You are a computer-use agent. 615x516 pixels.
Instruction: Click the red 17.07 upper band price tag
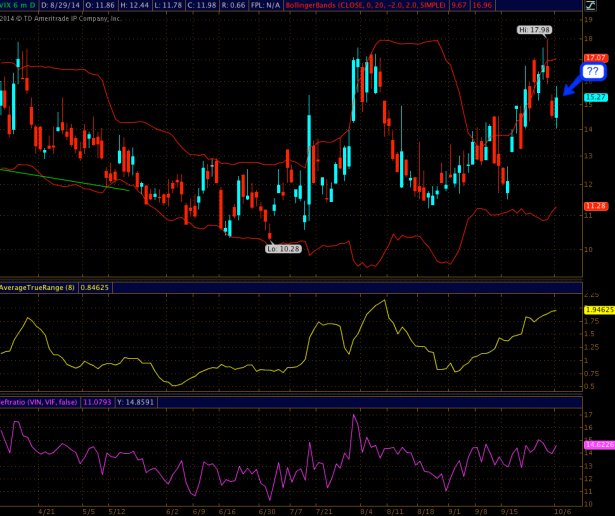click(597, 58)
